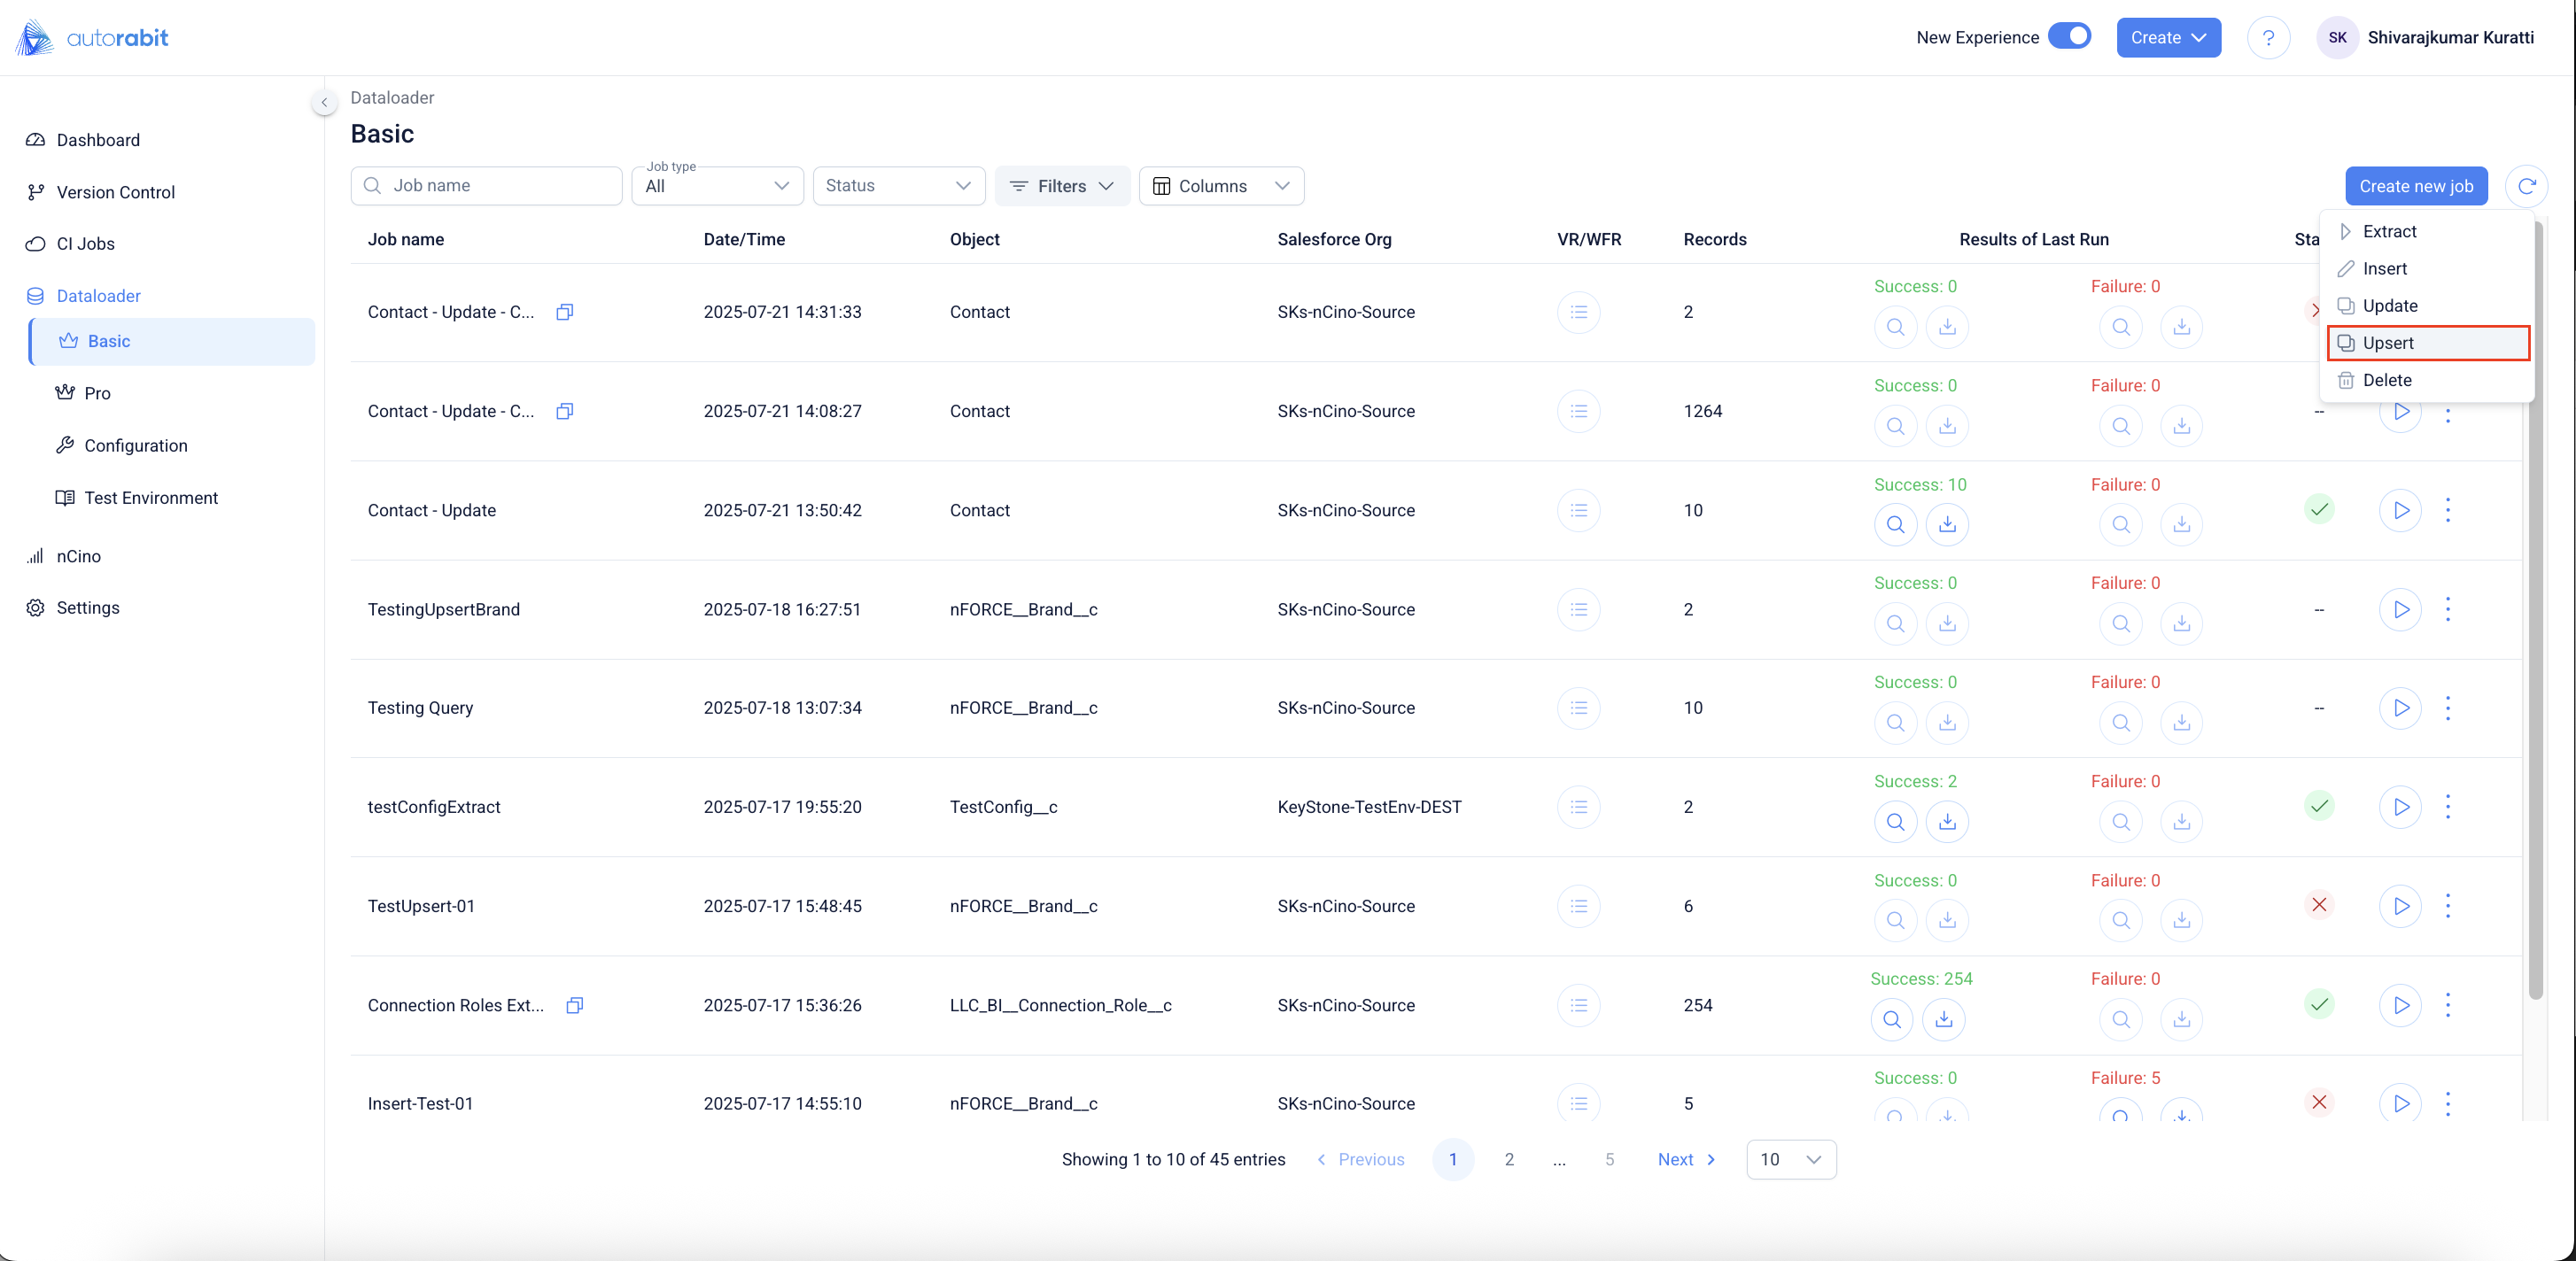Choose Extract in the create job menu
The height and width of the screenshot is (1261, 2576).
click(x=2389, y=231)
